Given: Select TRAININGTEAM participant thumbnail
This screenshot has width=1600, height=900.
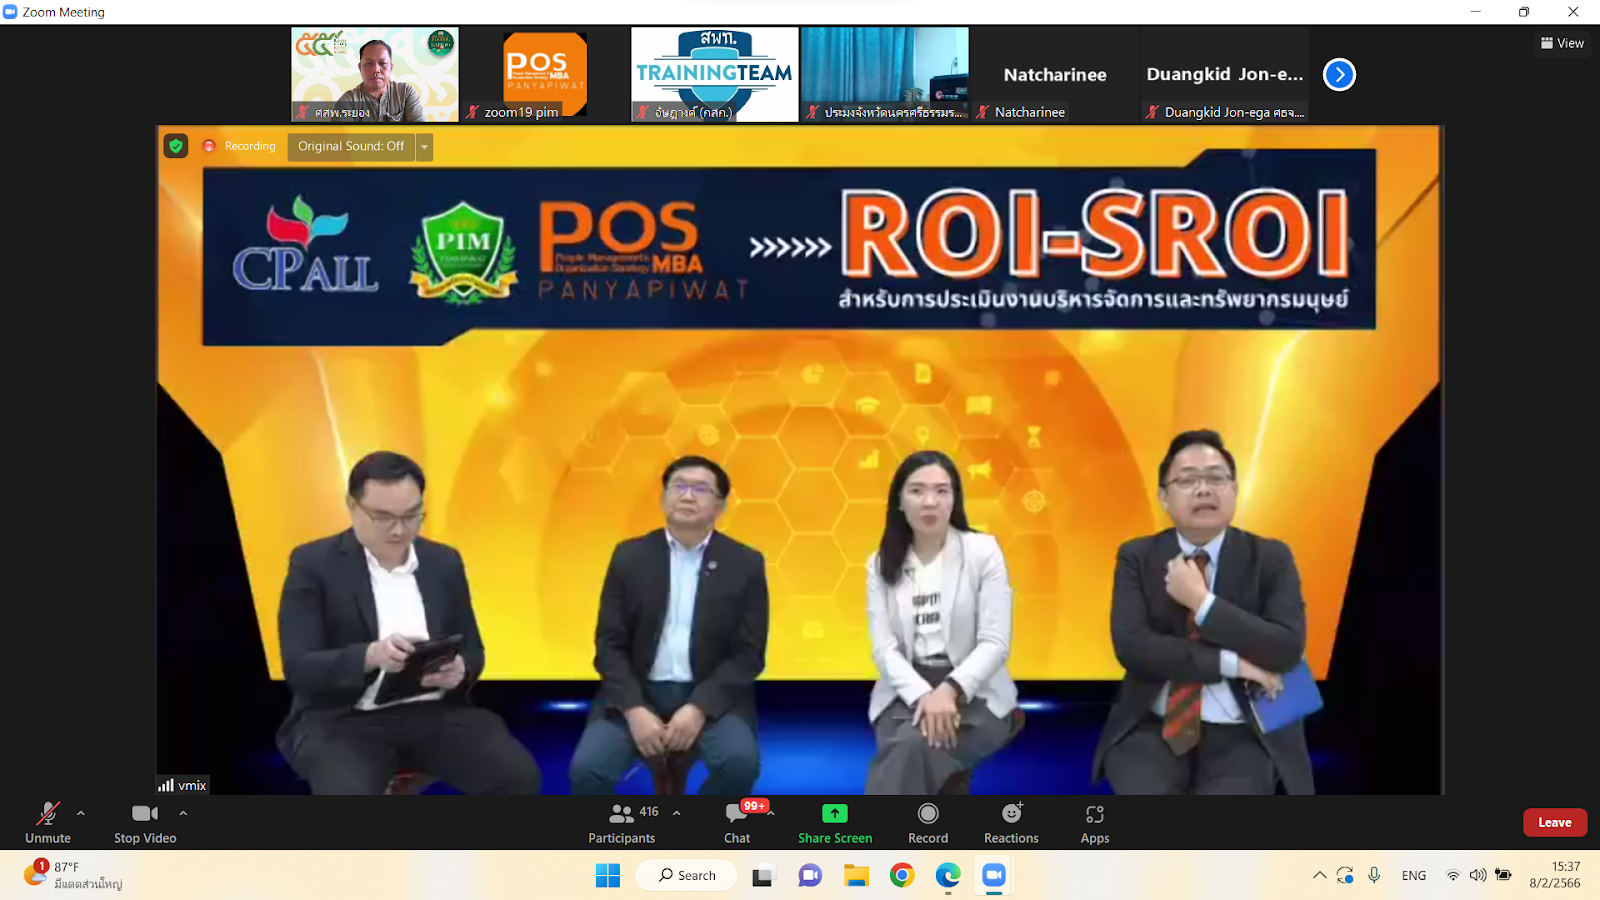Looking at the screenshot, I should point(715,74).
